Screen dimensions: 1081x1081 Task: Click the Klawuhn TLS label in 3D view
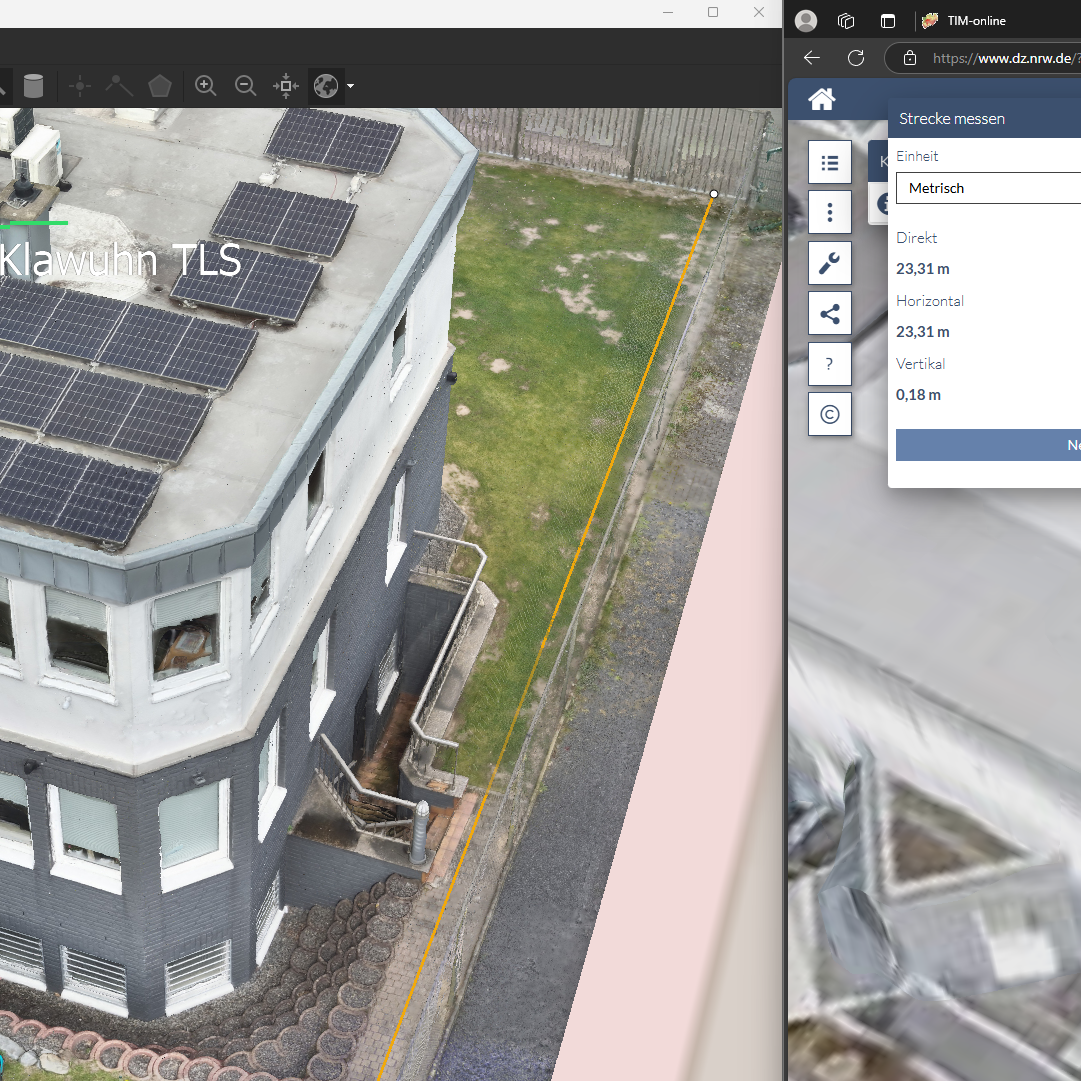click(x=120, y=261)
